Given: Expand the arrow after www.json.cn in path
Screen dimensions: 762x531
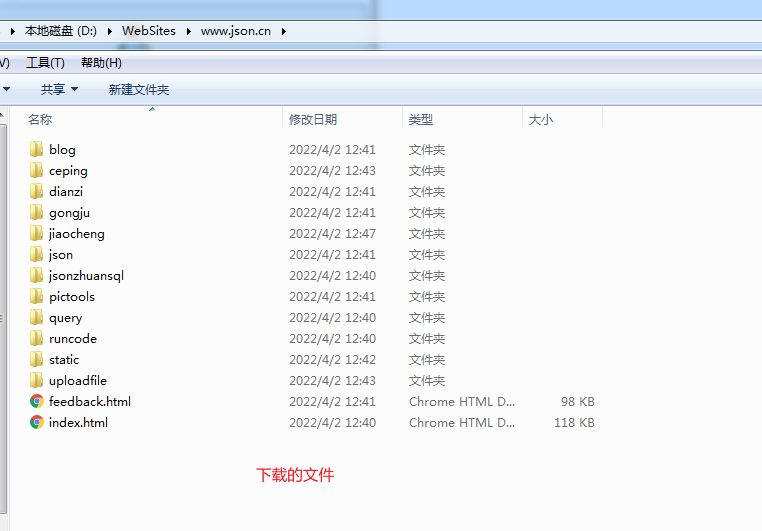Looking at the screenshot, I should tap(284, 31).
